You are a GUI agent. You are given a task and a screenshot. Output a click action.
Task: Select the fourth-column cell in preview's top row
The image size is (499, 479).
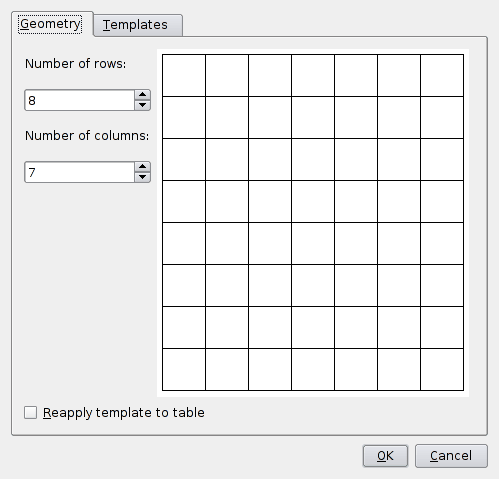[313, 76]
